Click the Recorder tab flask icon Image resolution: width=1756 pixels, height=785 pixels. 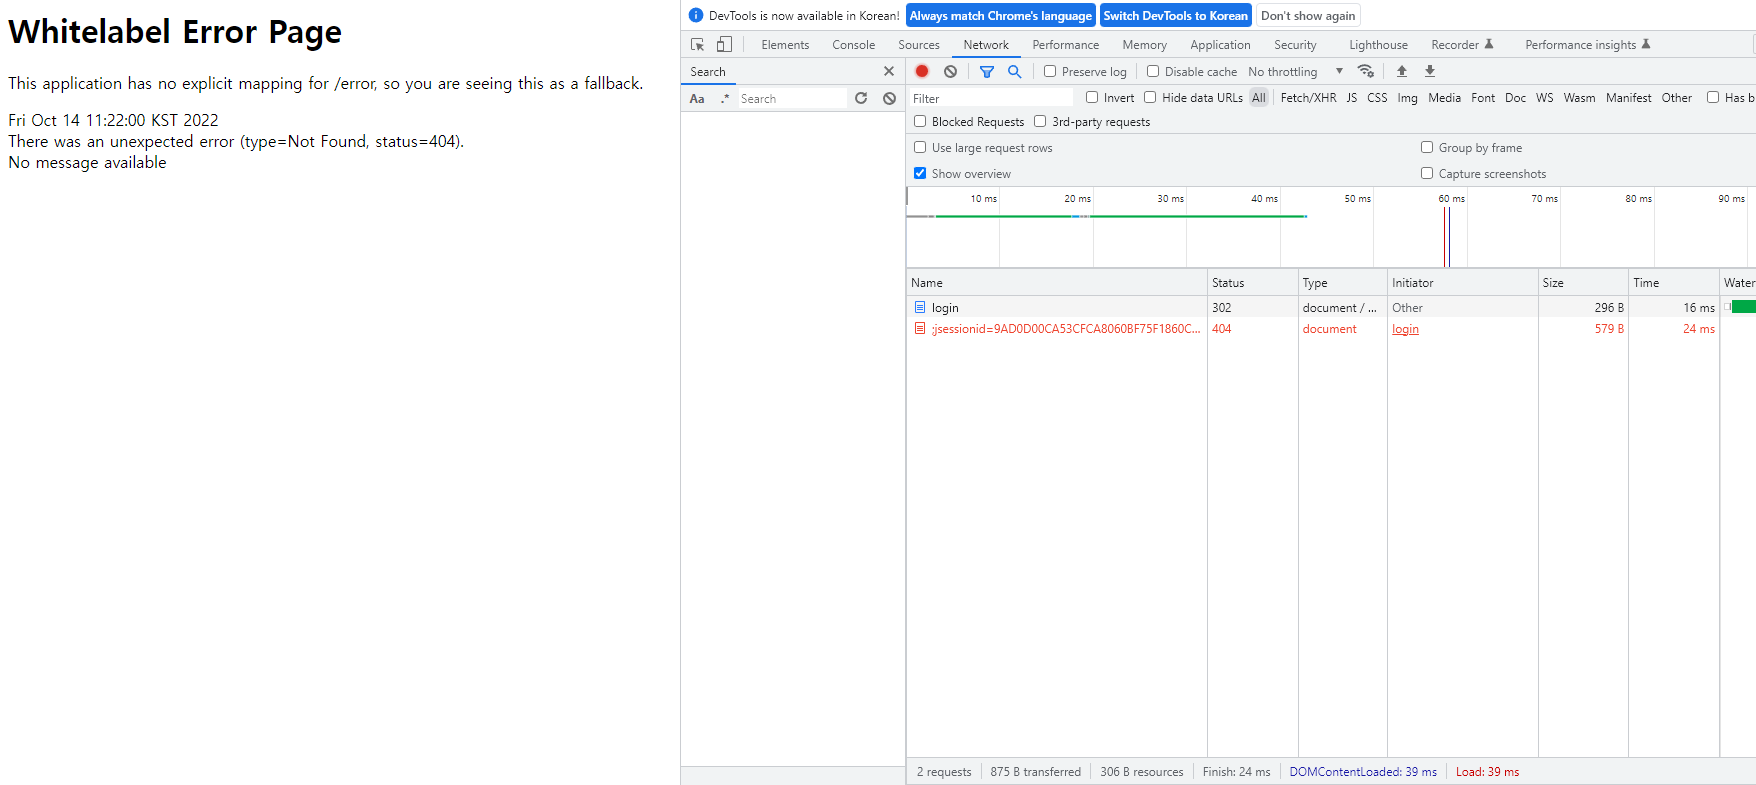pos(1489,44)
